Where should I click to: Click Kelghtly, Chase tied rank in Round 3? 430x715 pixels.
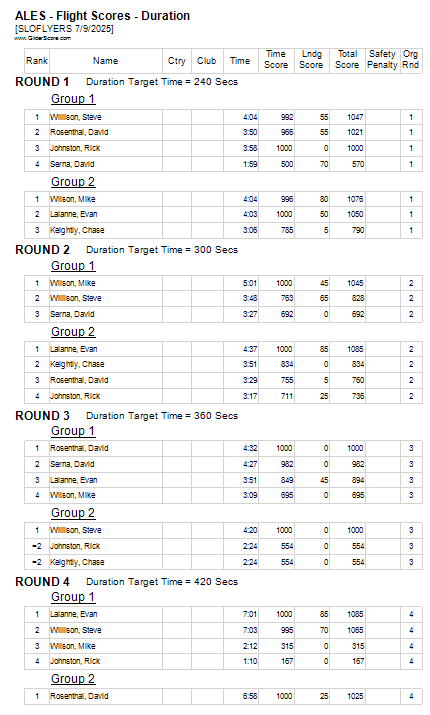tap(37, 562)
